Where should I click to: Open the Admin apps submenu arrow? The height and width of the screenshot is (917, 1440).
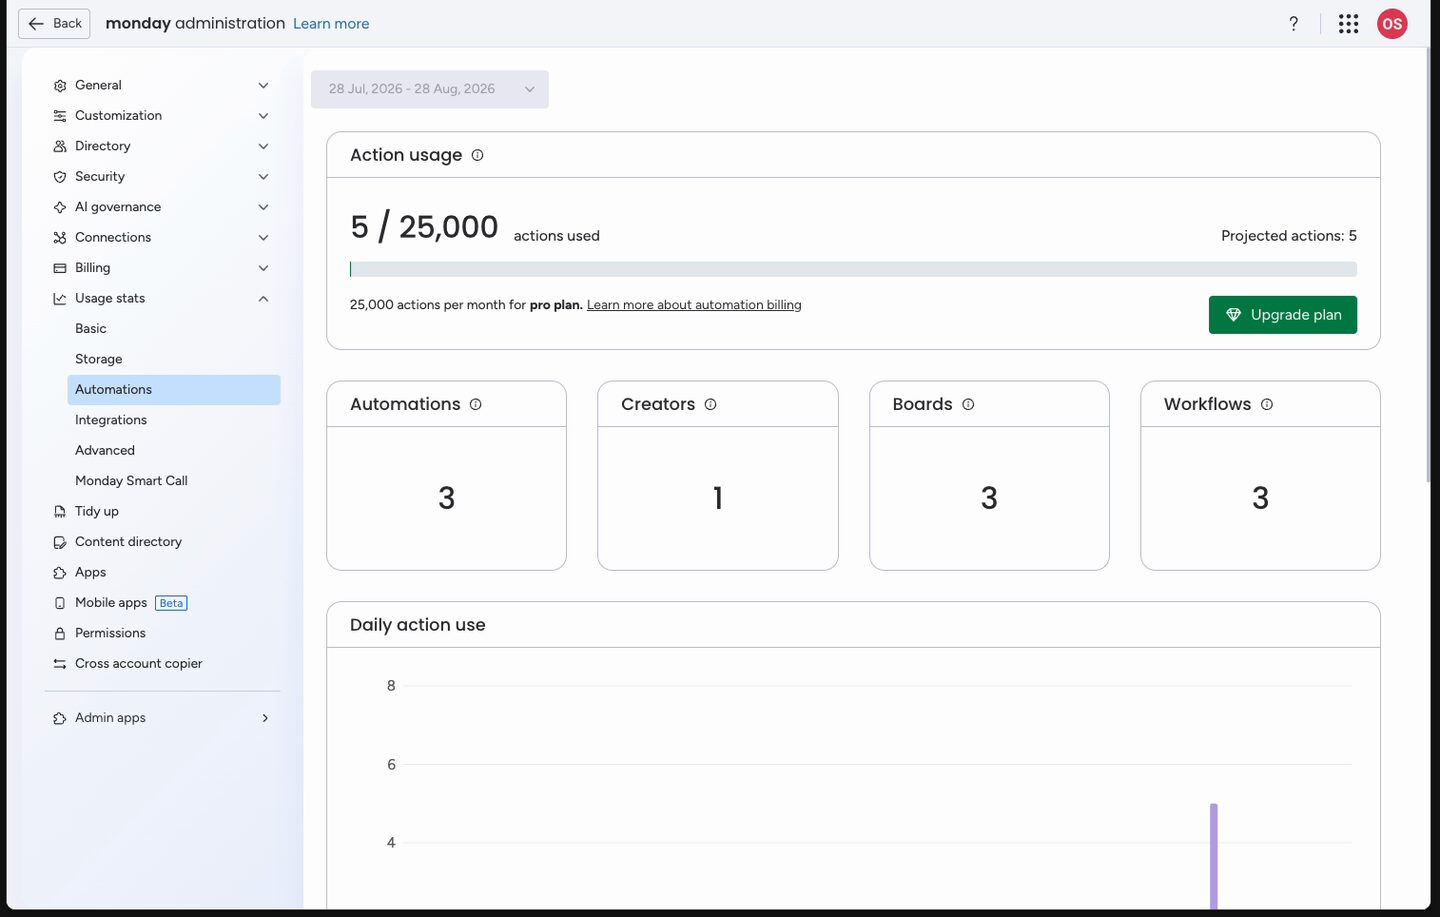pos(265,718)
